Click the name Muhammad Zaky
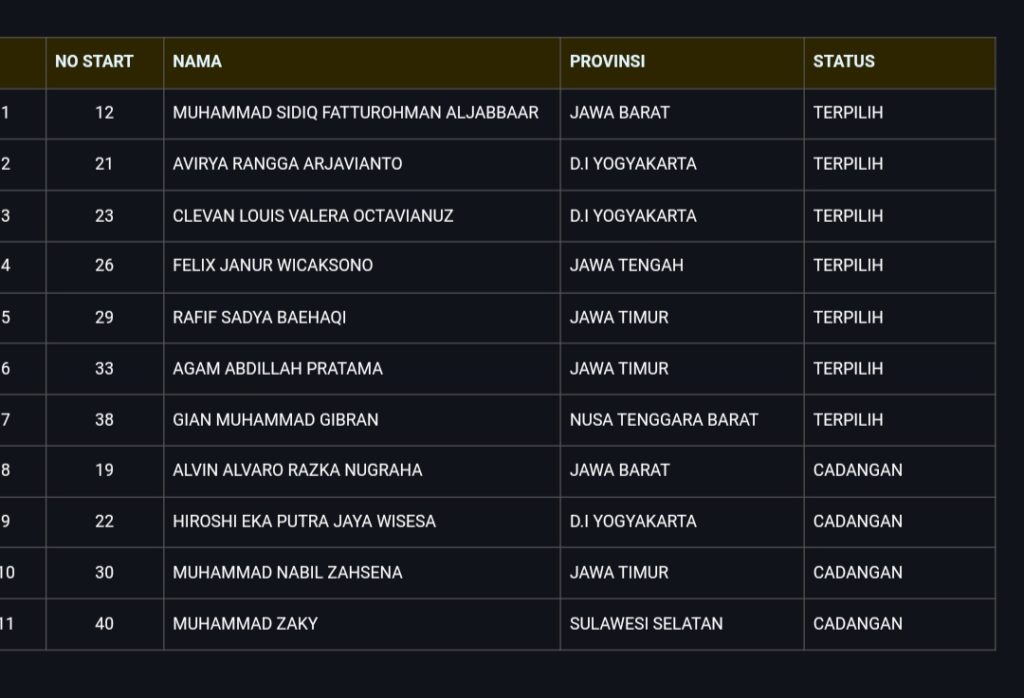This screenshot has height=698, width=1024. point(245,624)
